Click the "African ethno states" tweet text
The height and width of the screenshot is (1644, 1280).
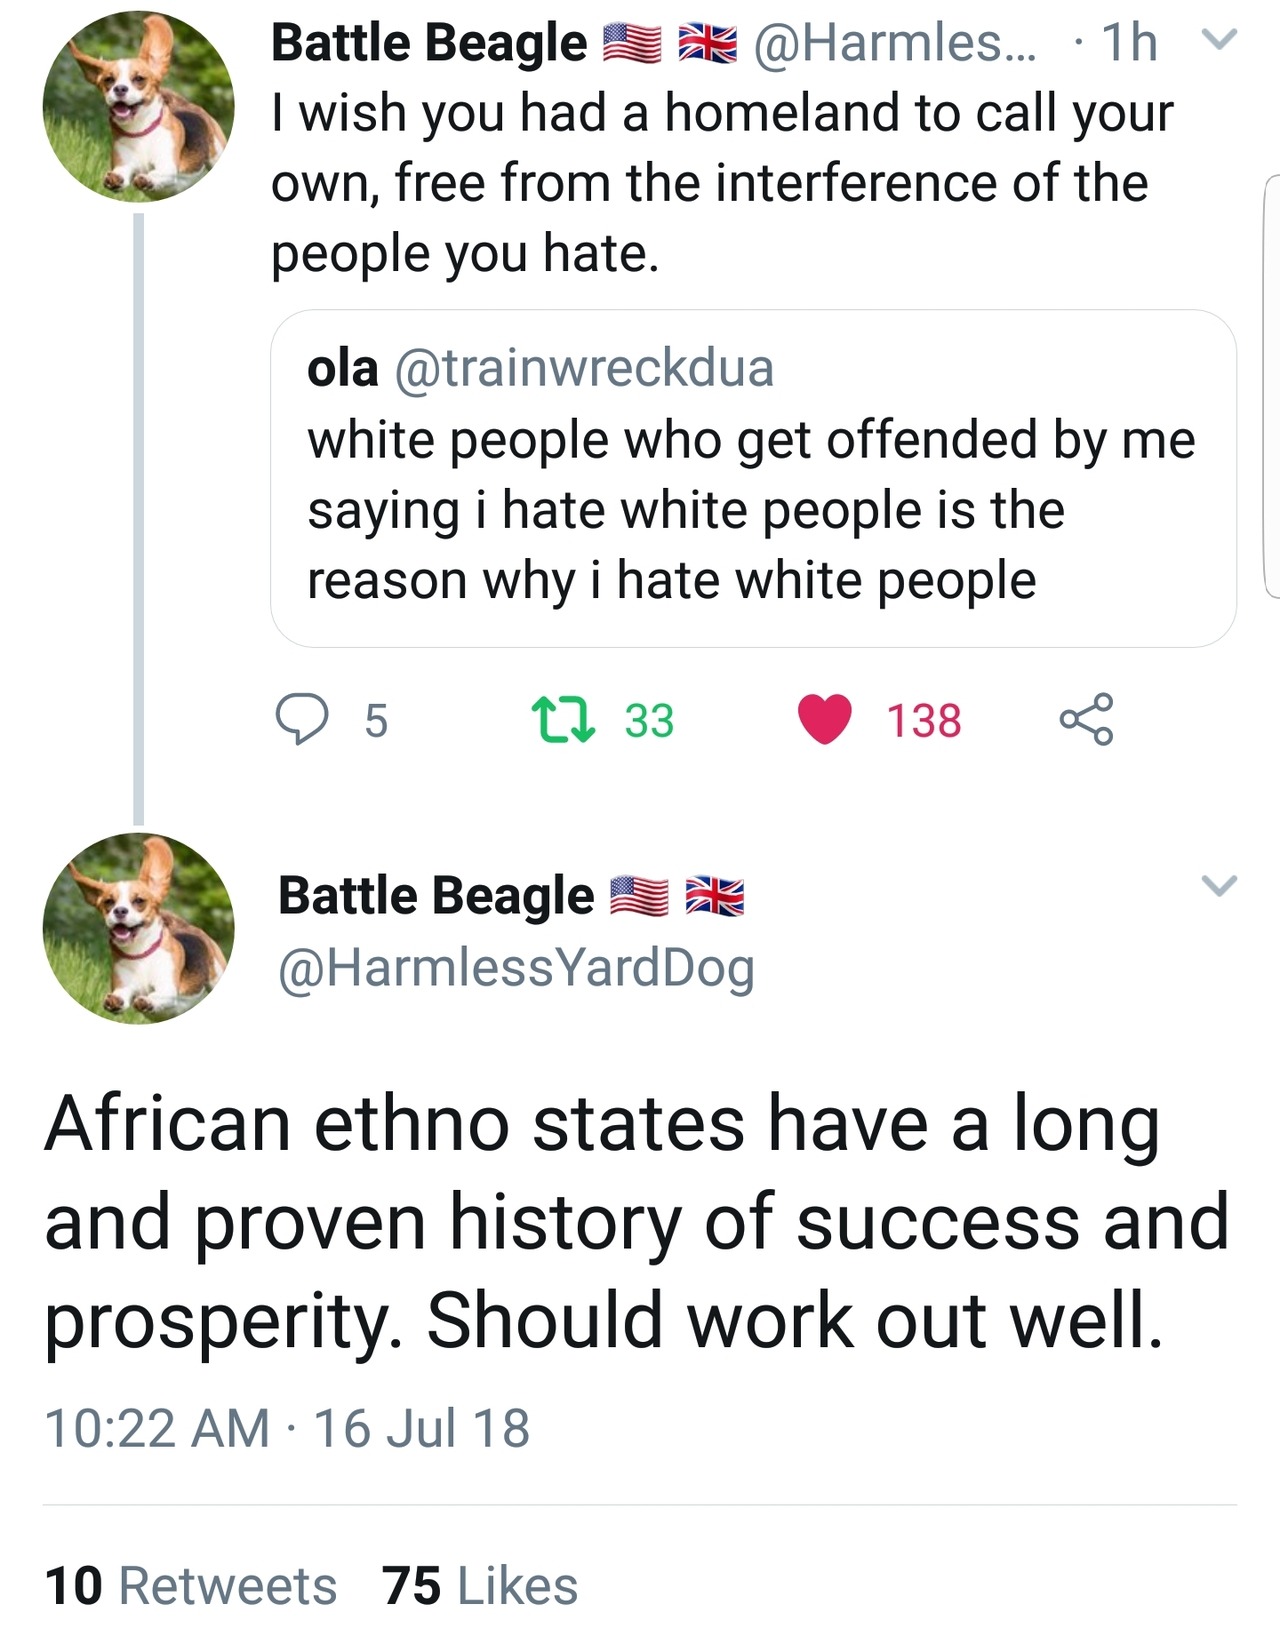coord(636,1221)
